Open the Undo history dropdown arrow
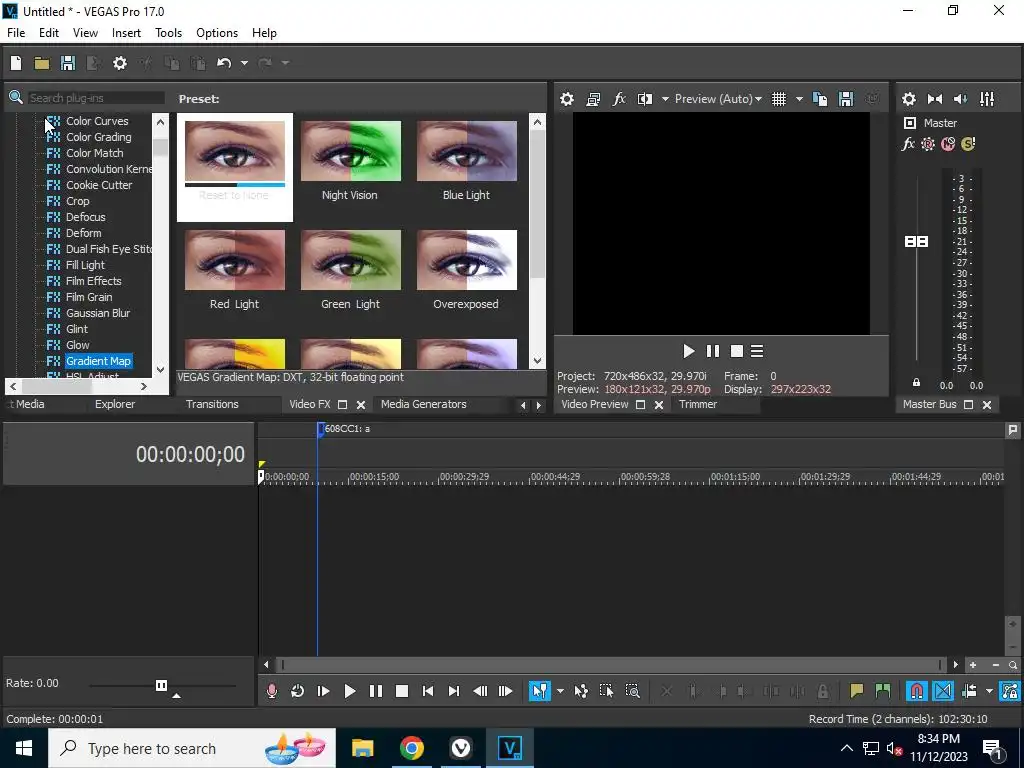This screenshot has width=1024, height=768. [244, 63]
